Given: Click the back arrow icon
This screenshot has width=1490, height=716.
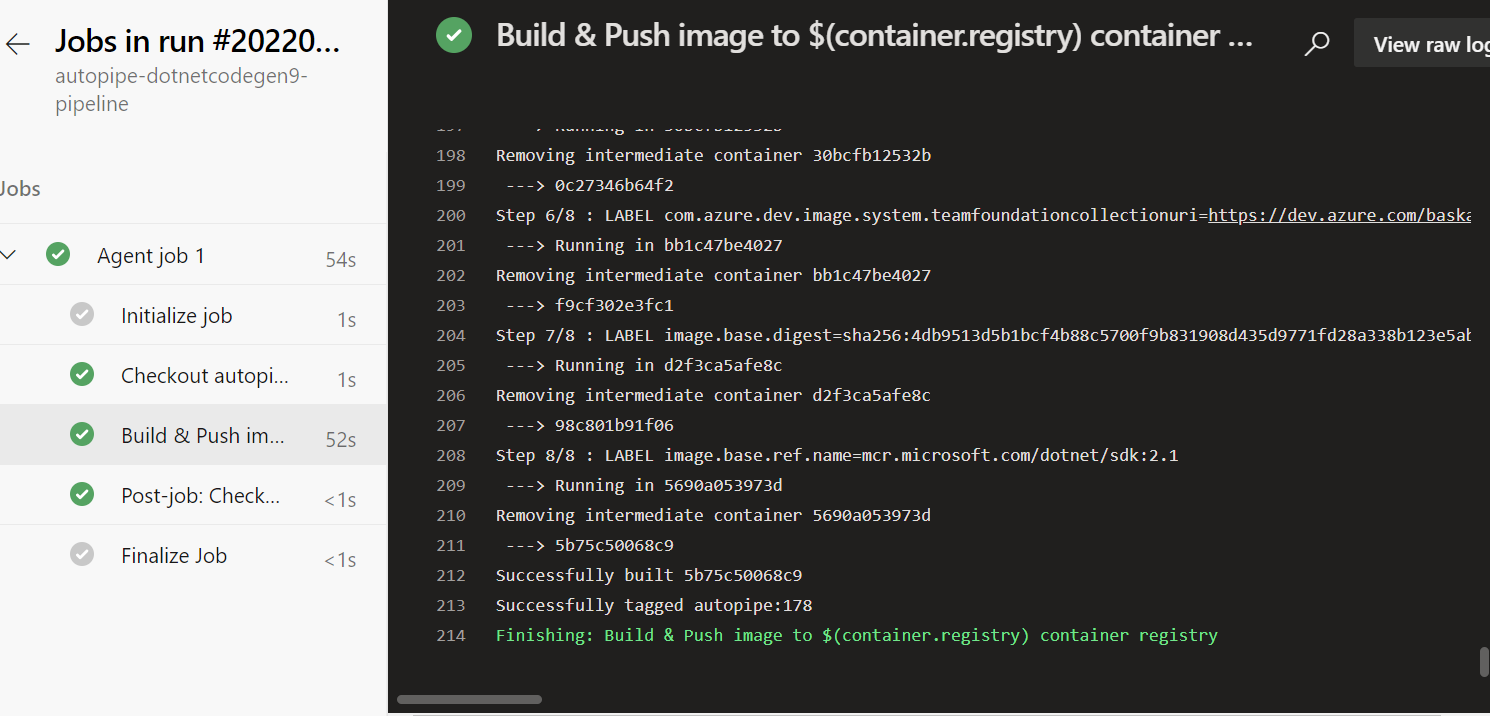Looking at the screenshot, I should click(x=18, y=44).
